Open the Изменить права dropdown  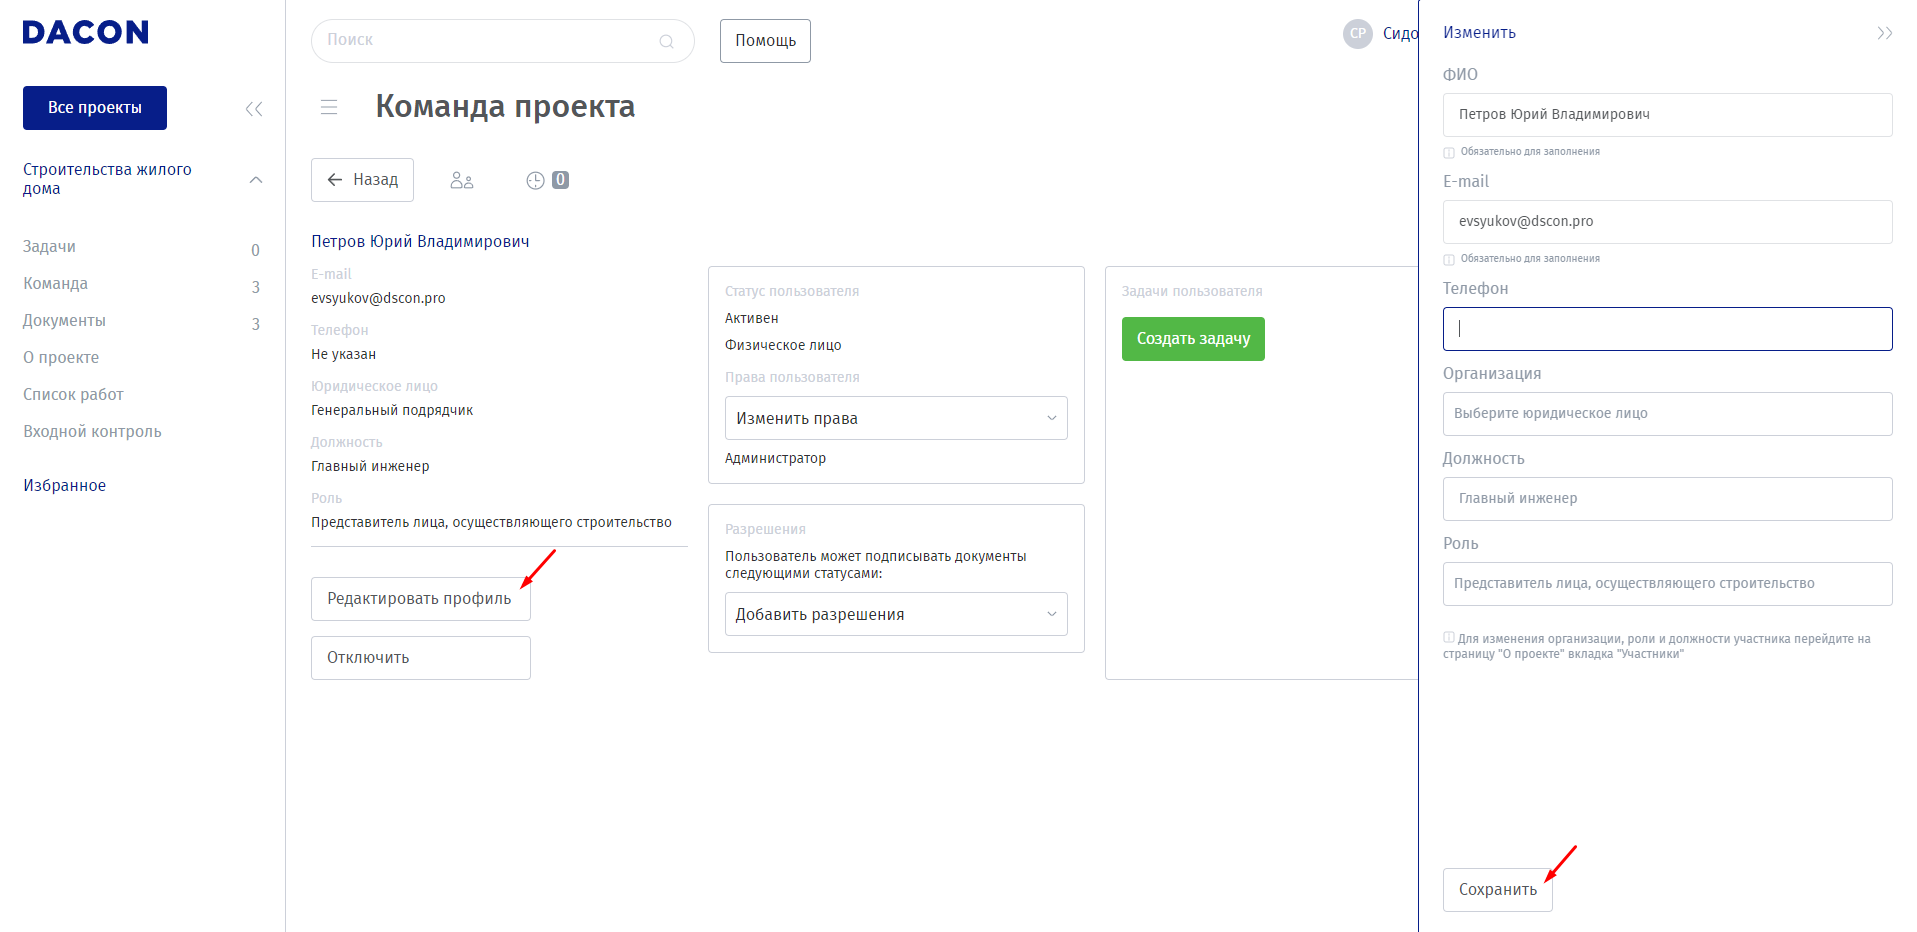point(895,418)
